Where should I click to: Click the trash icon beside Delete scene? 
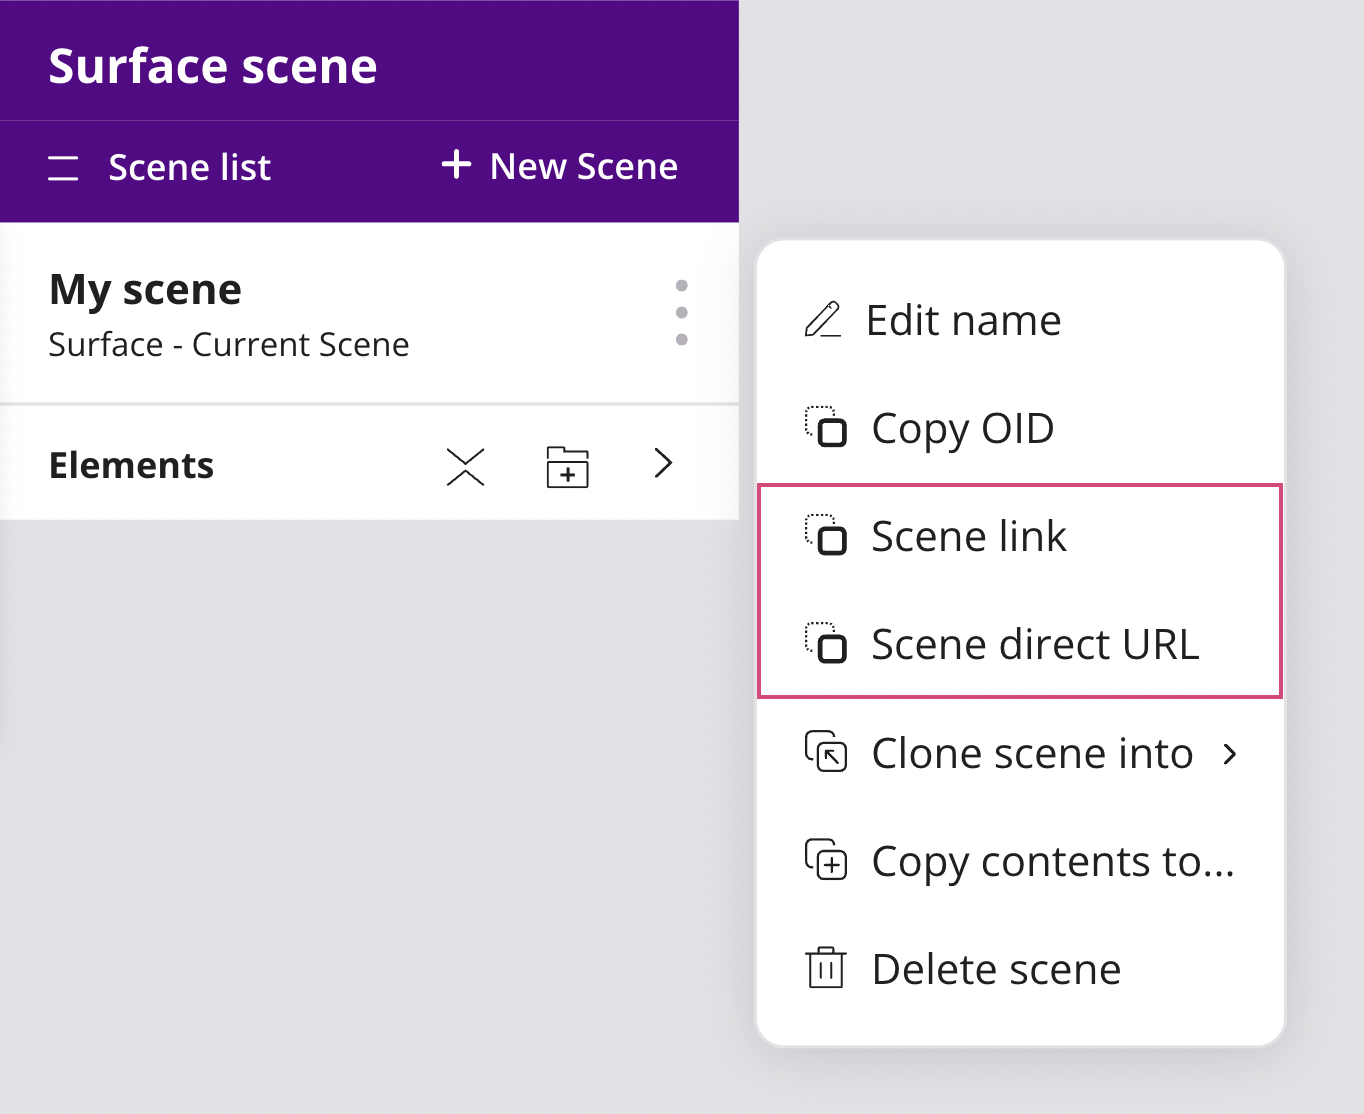[x=826, y=968]
